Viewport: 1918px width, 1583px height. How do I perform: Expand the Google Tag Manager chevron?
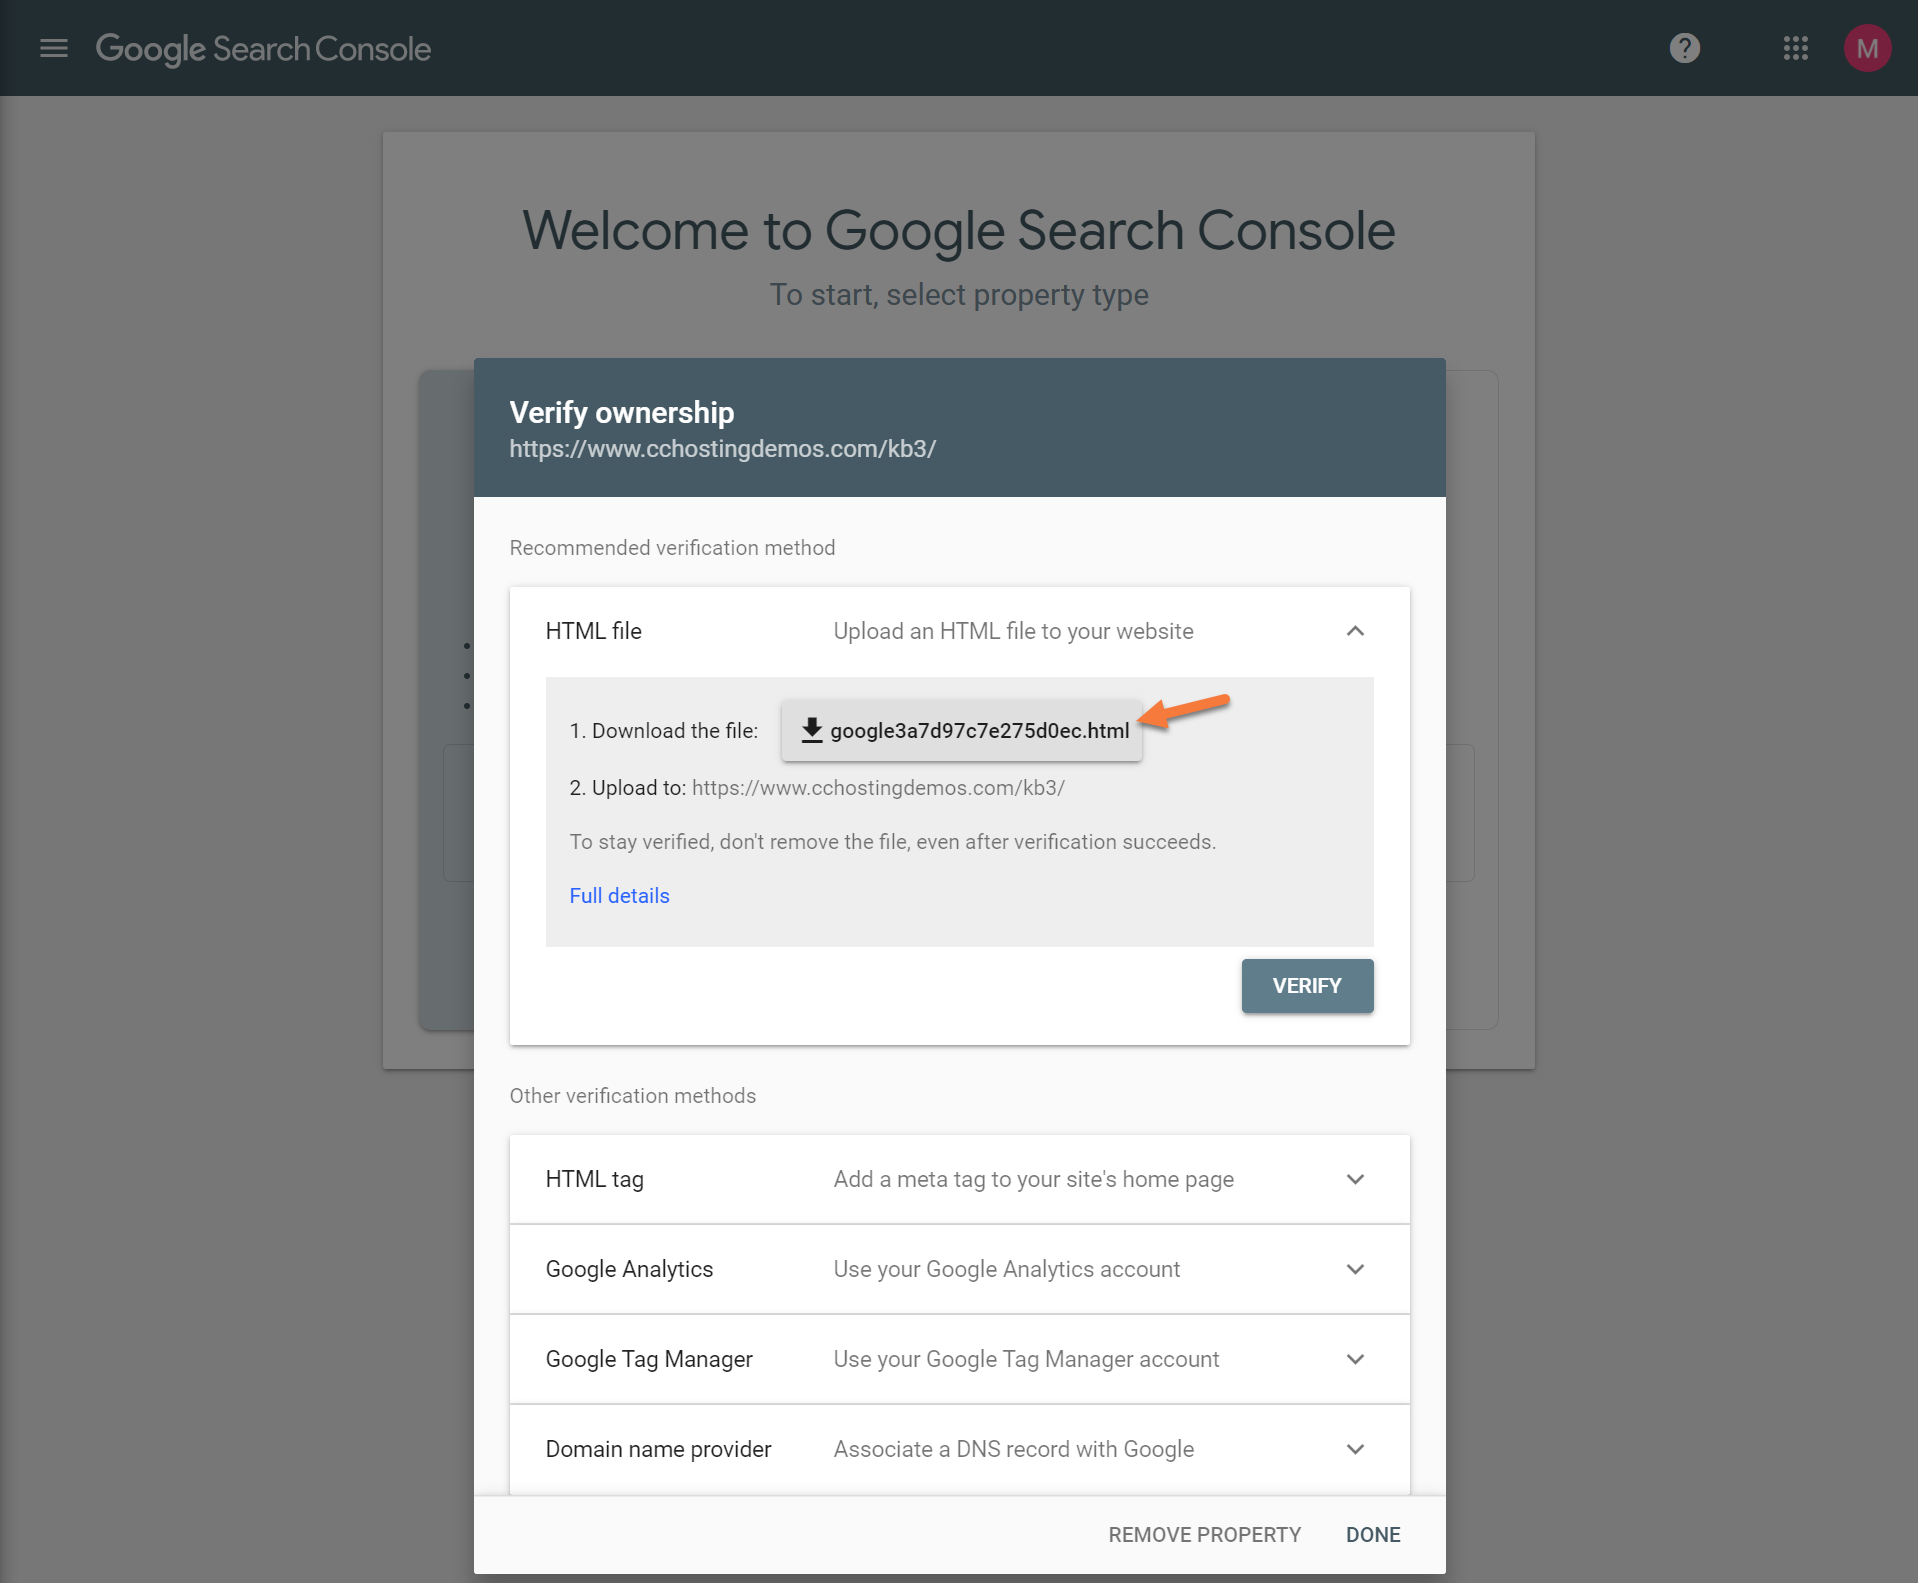[x=1355, y=1359]
